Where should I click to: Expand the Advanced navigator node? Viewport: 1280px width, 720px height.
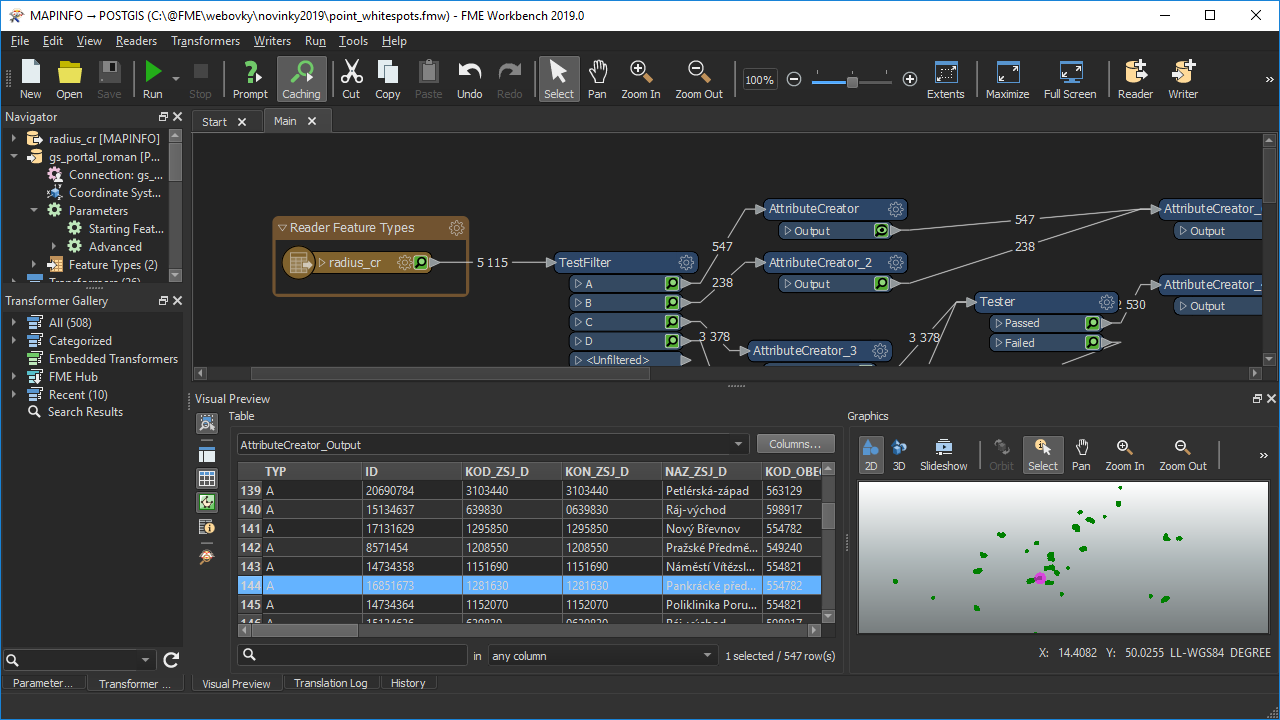click(x=54, y=247)
